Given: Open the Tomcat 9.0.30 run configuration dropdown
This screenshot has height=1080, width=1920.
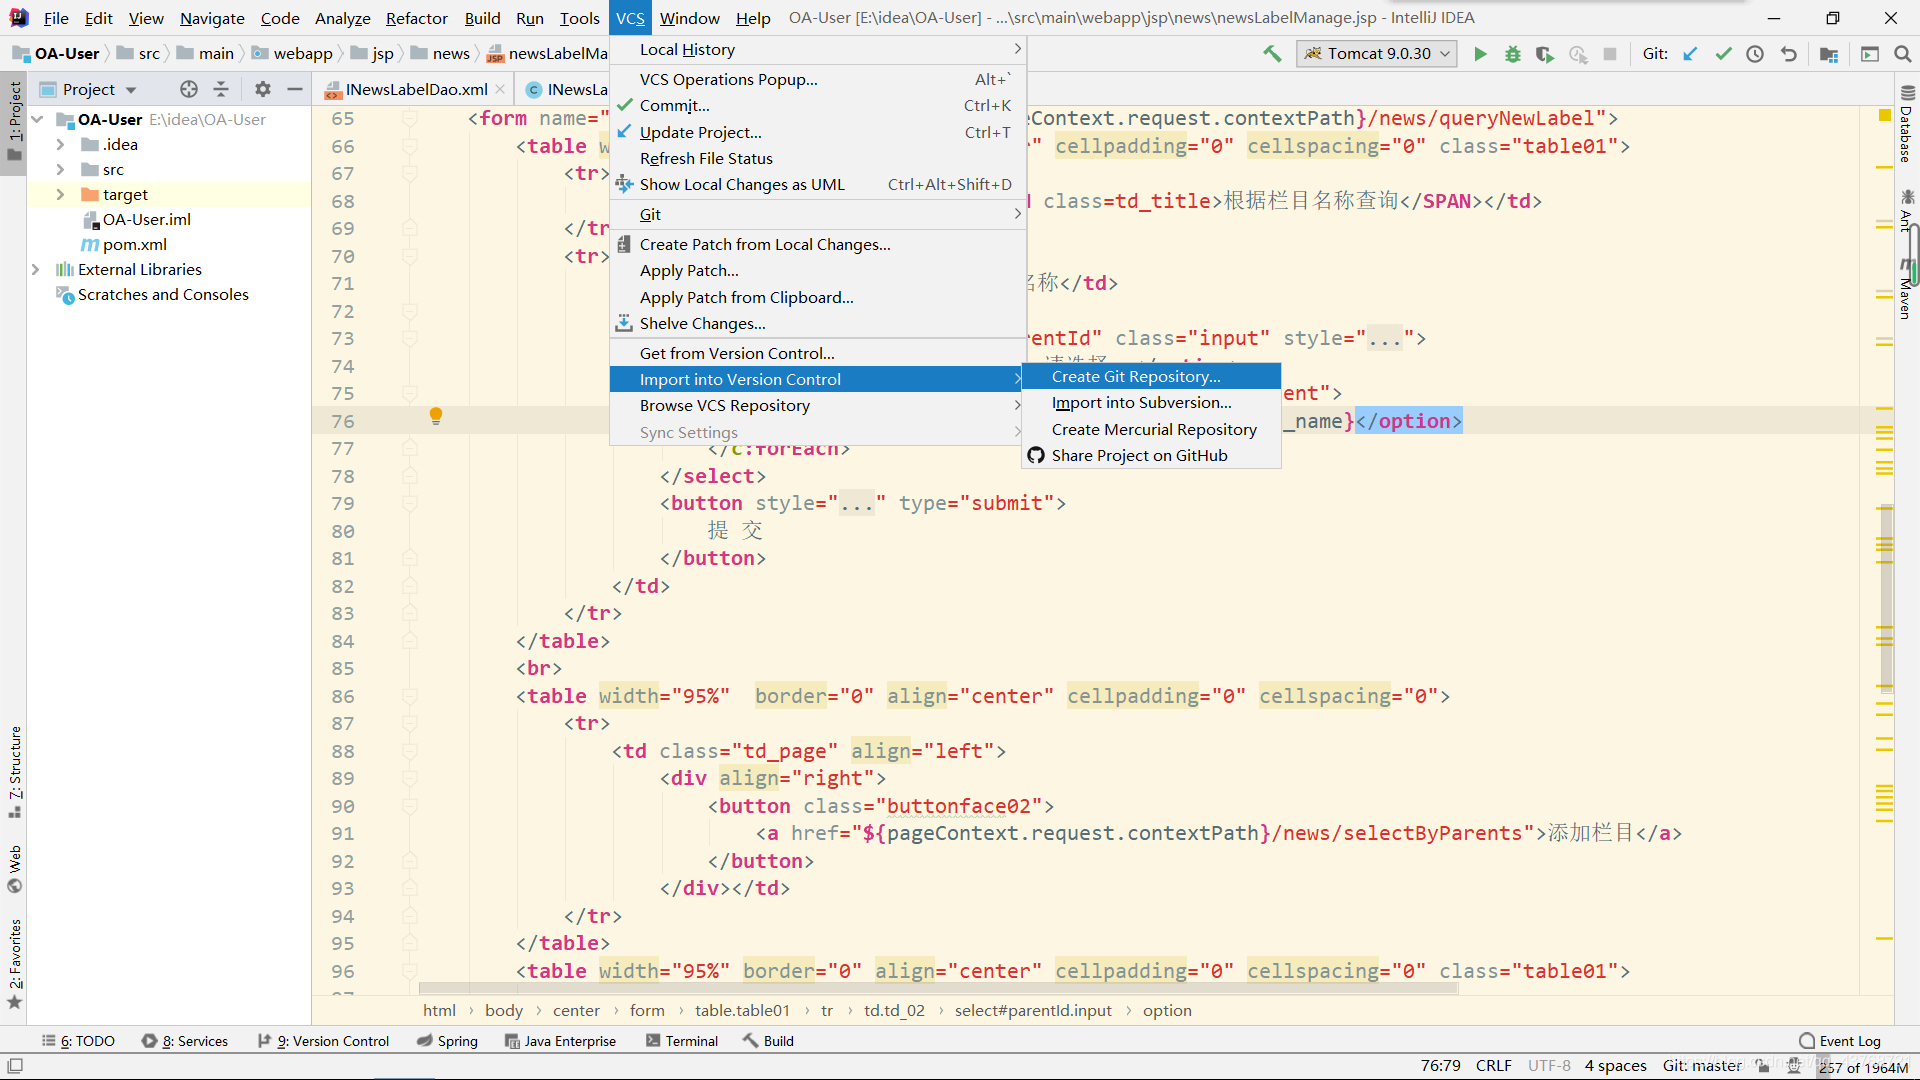Looking at the screenshot, I should [1377, 54].
